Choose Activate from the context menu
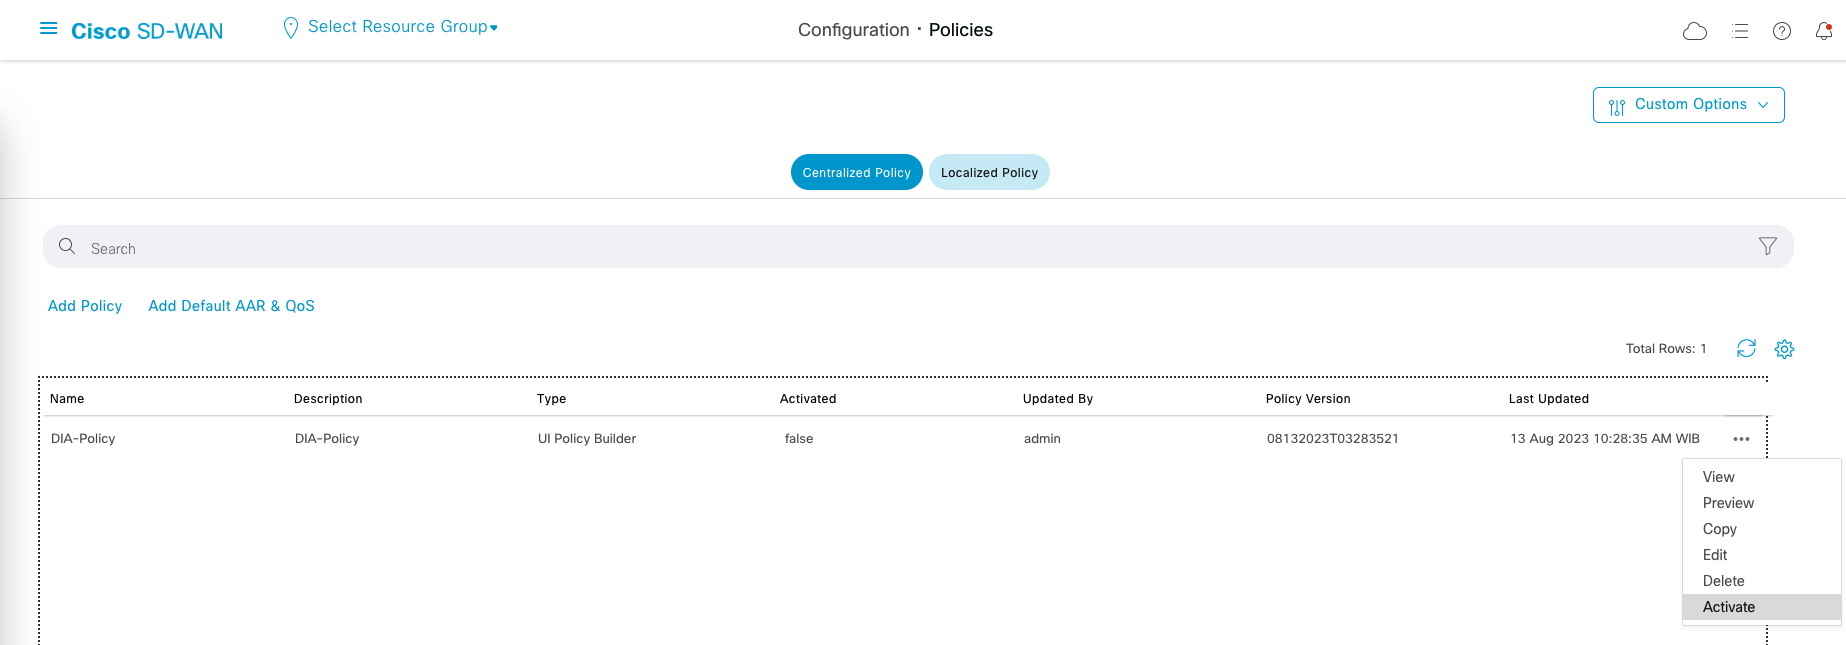The height and width of the screenshot is (645, 1846). click(x=1729, y=607)
